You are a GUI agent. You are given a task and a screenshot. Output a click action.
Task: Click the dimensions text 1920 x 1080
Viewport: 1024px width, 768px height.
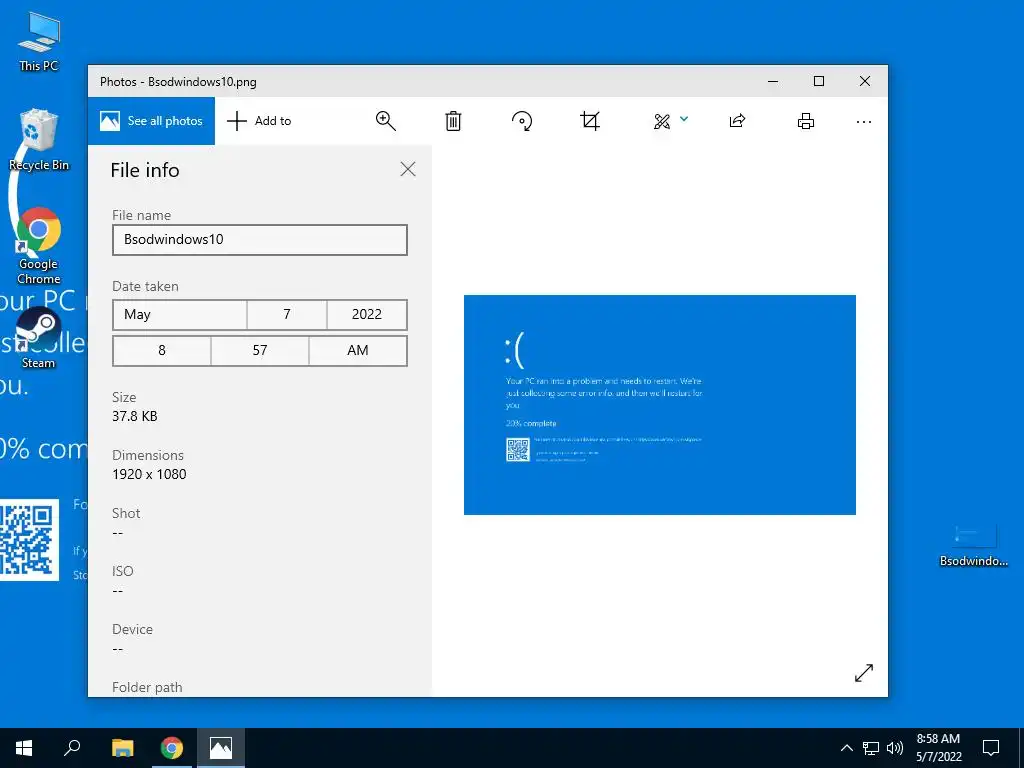[149, 474]
